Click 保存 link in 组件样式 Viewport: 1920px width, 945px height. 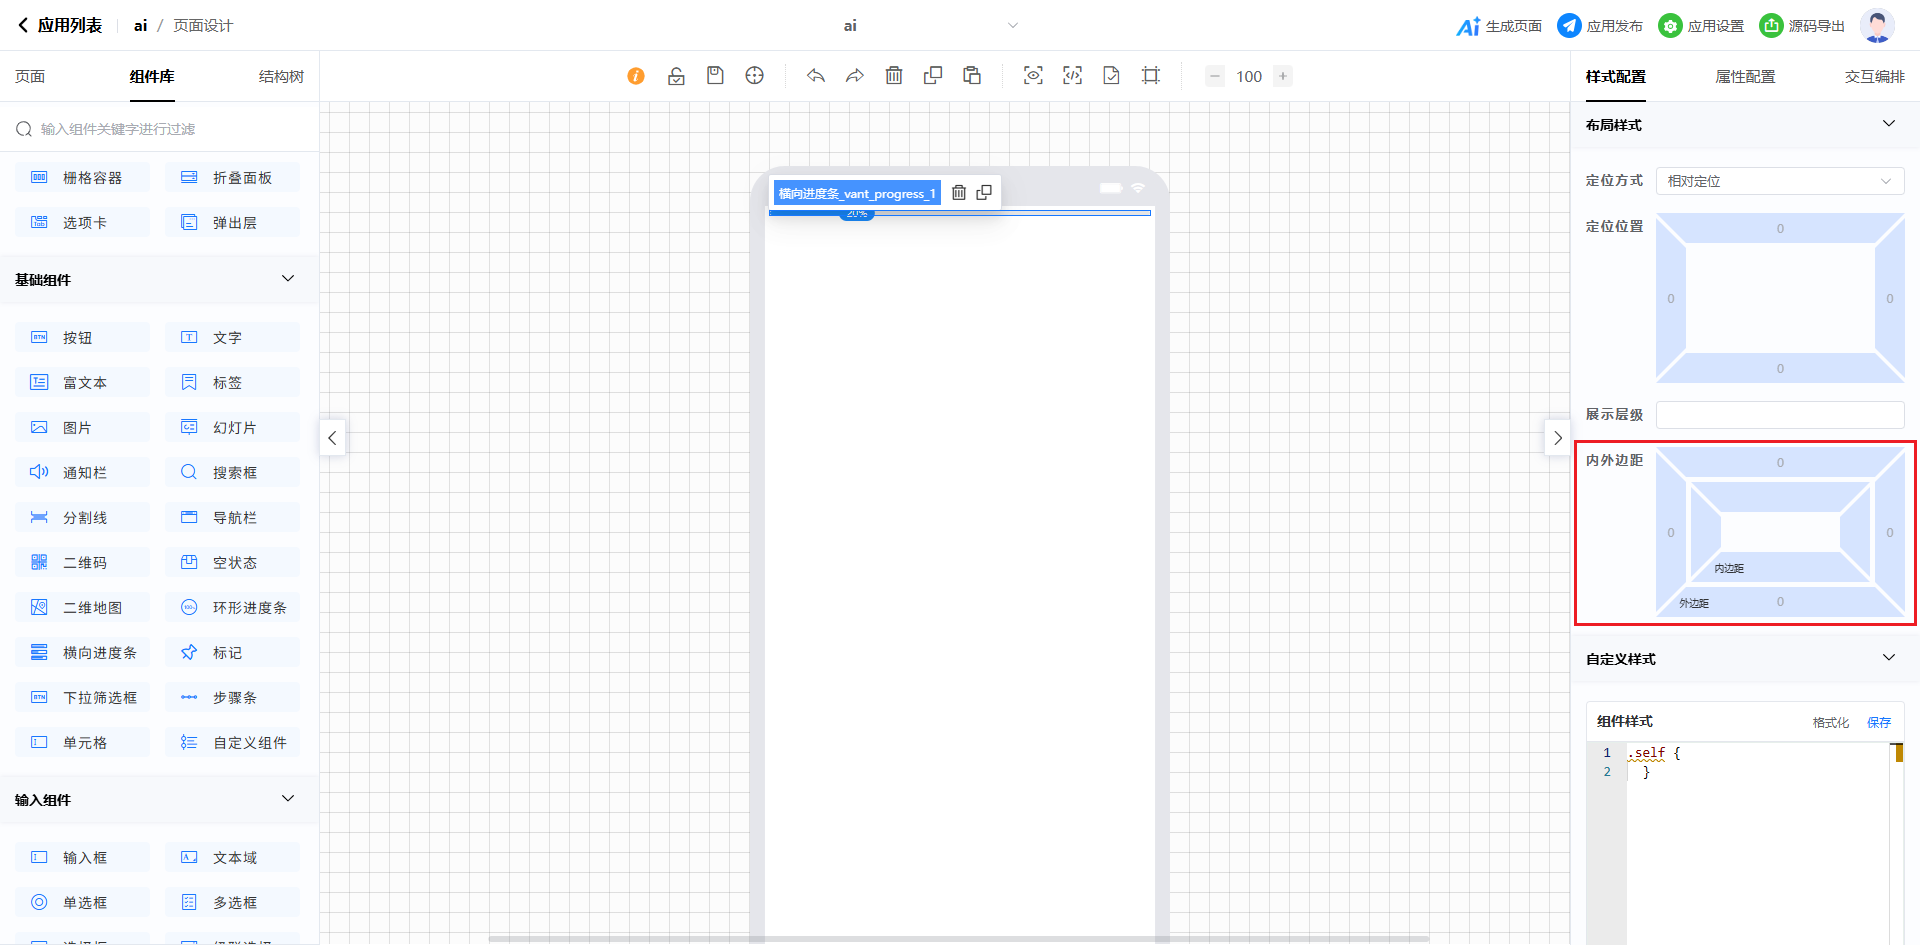(x=1878, y=722)
